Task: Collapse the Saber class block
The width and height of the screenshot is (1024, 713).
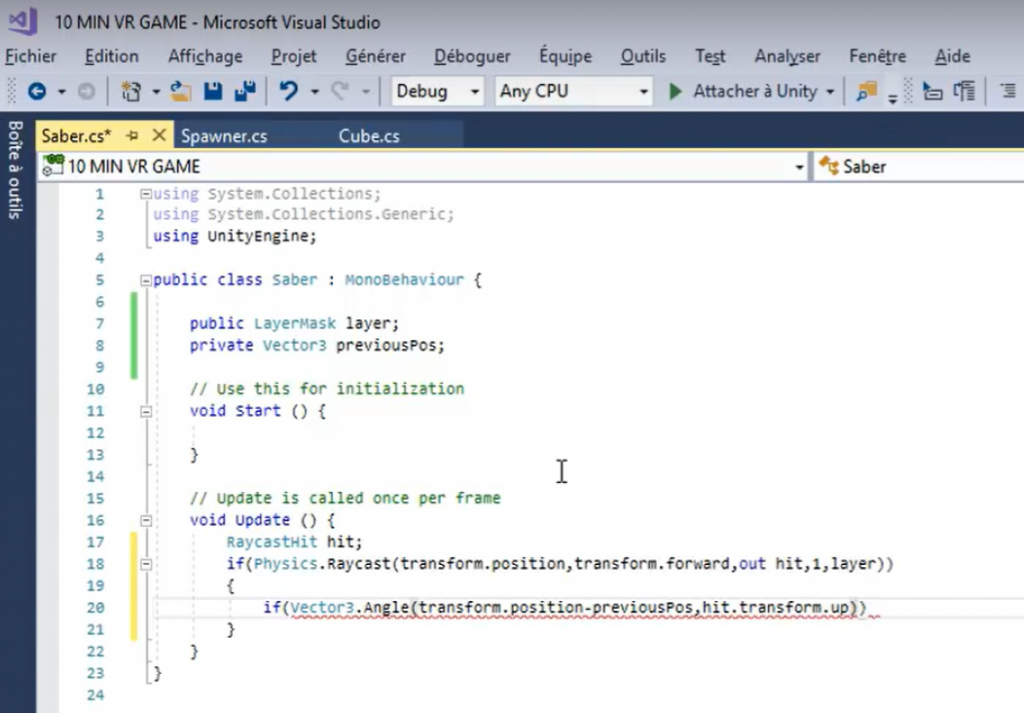Action: [146, 281]
